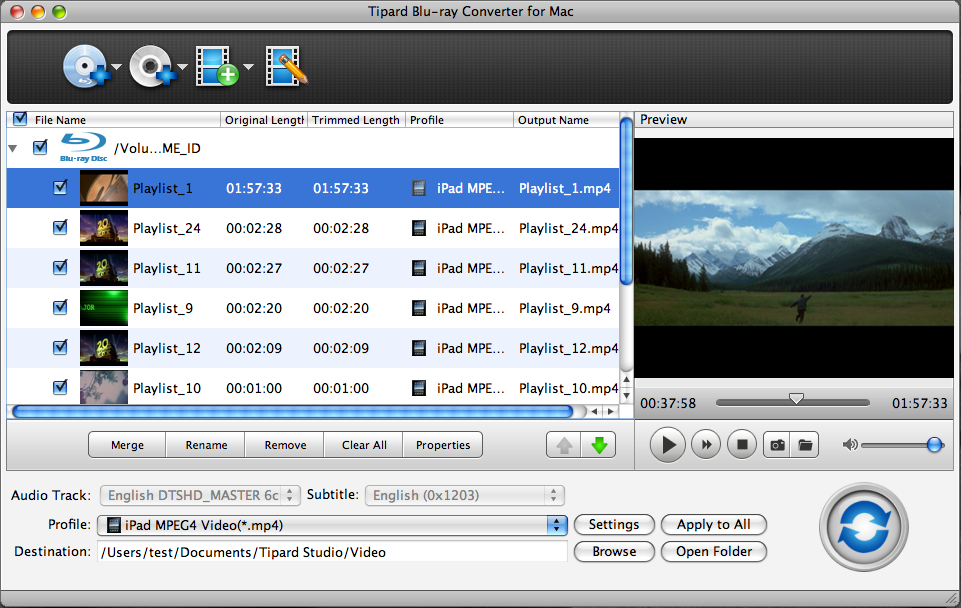Click the profile icon in Playlist_10 row

tap(419, 388)
